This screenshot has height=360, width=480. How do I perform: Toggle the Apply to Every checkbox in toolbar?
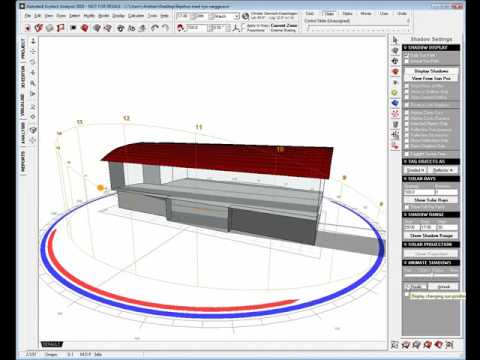[x=243, y=26]
